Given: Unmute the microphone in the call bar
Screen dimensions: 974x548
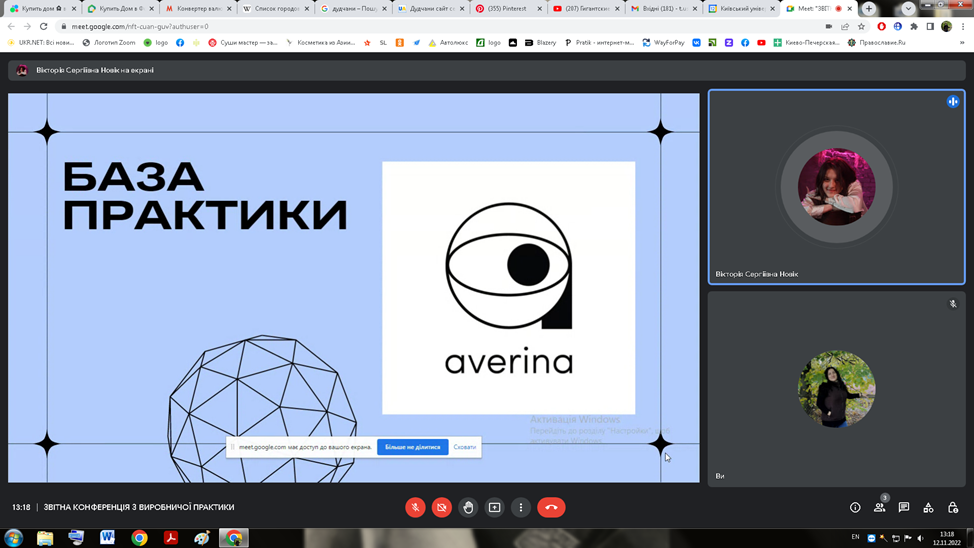Looking at the screenshot, I should (x=415, y=508).
